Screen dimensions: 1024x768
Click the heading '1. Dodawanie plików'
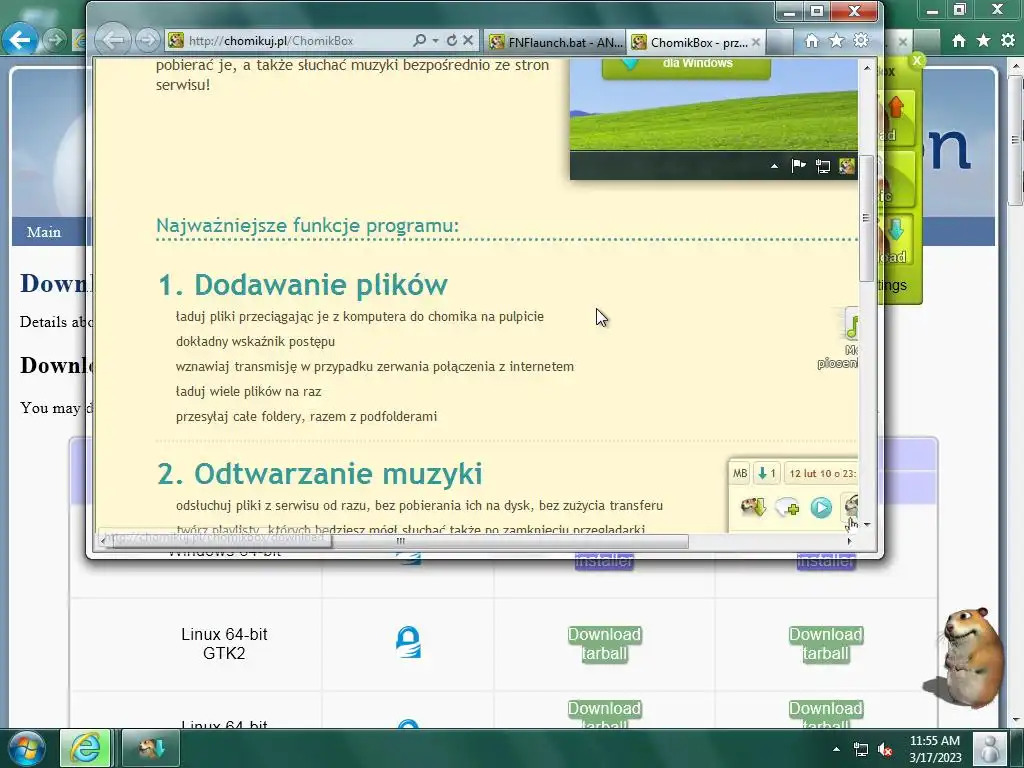[x=303, y=285]
